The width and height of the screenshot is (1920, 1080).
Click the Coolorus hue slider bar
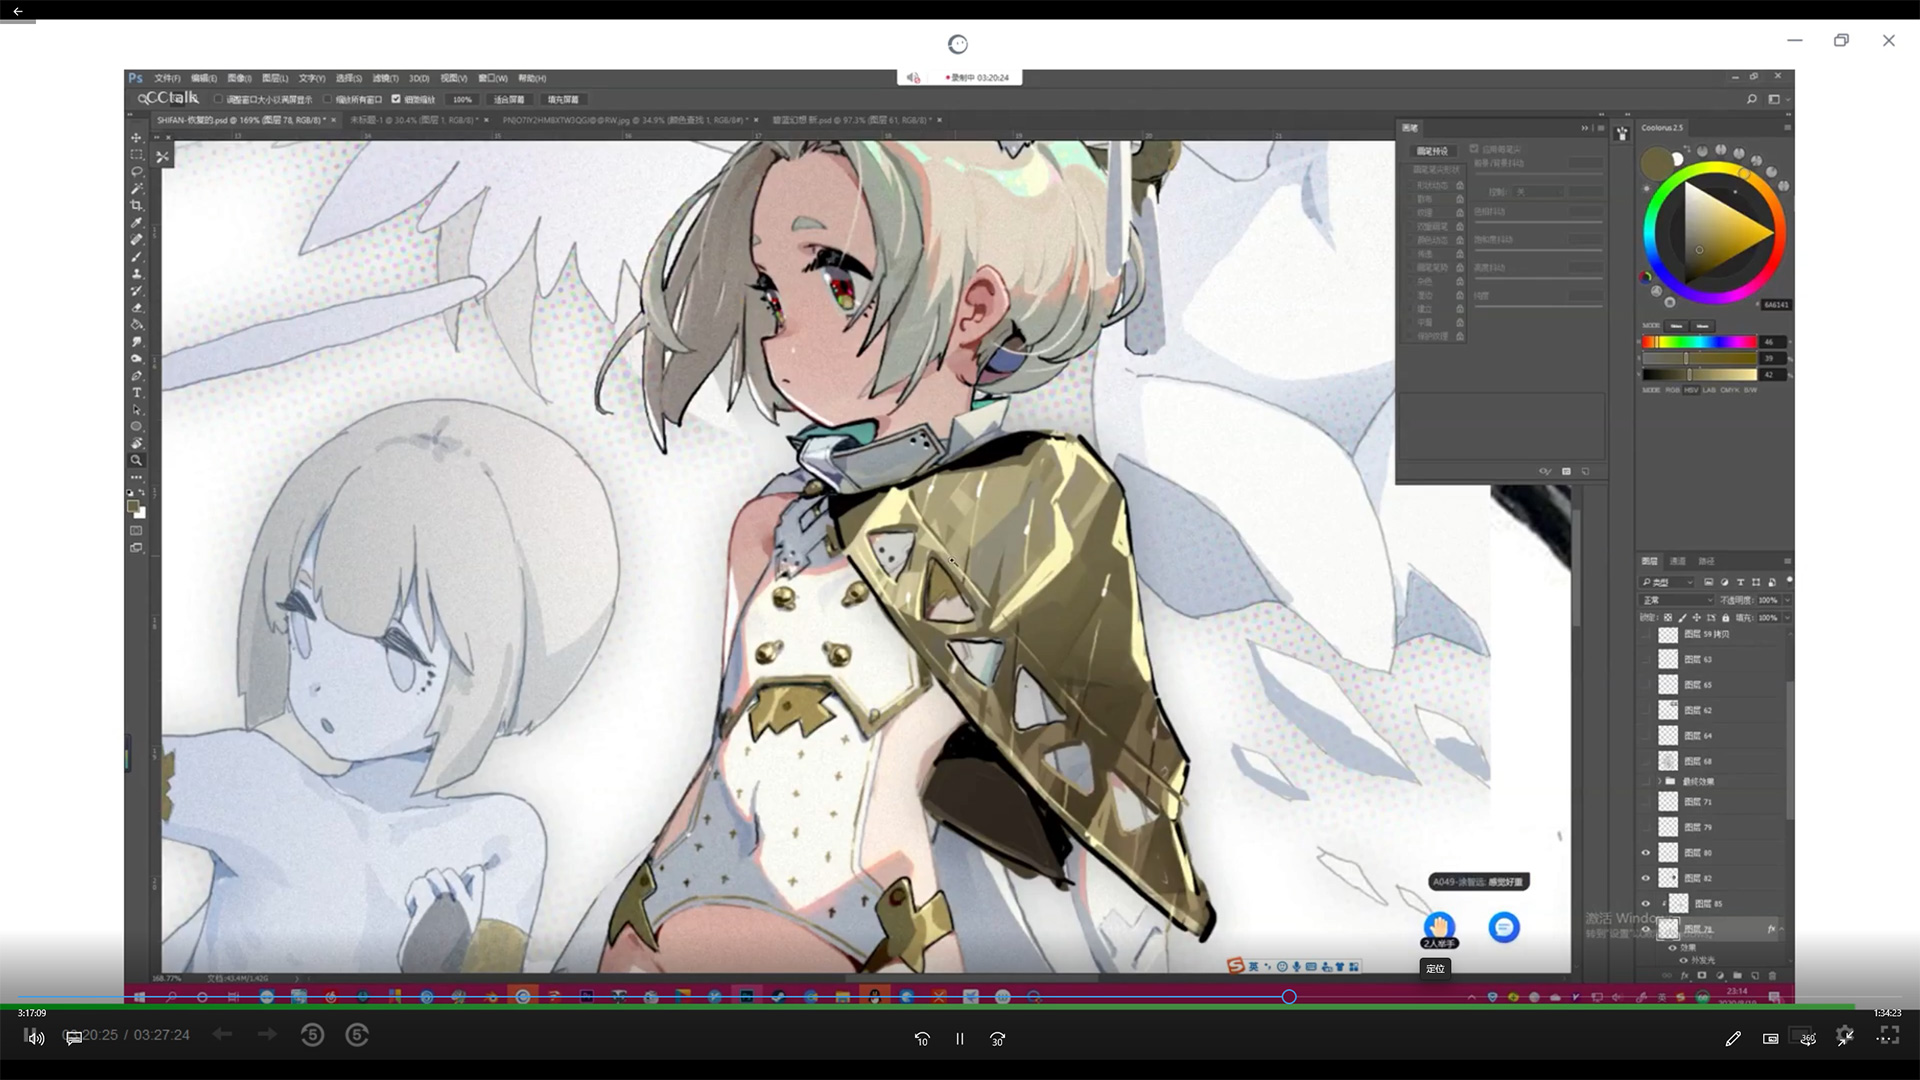tap(1699, 342)
